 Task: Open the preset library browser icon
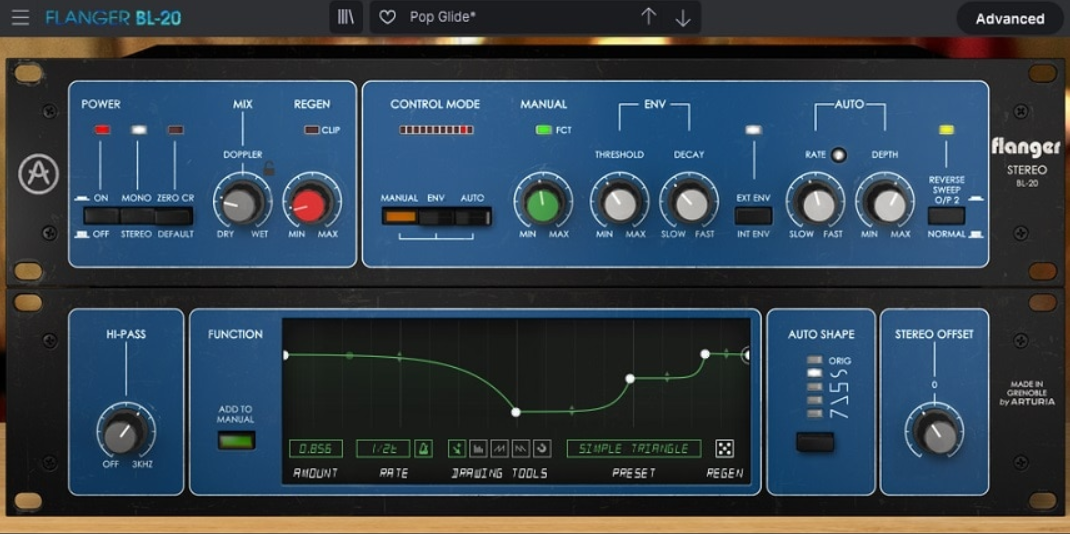346,18
